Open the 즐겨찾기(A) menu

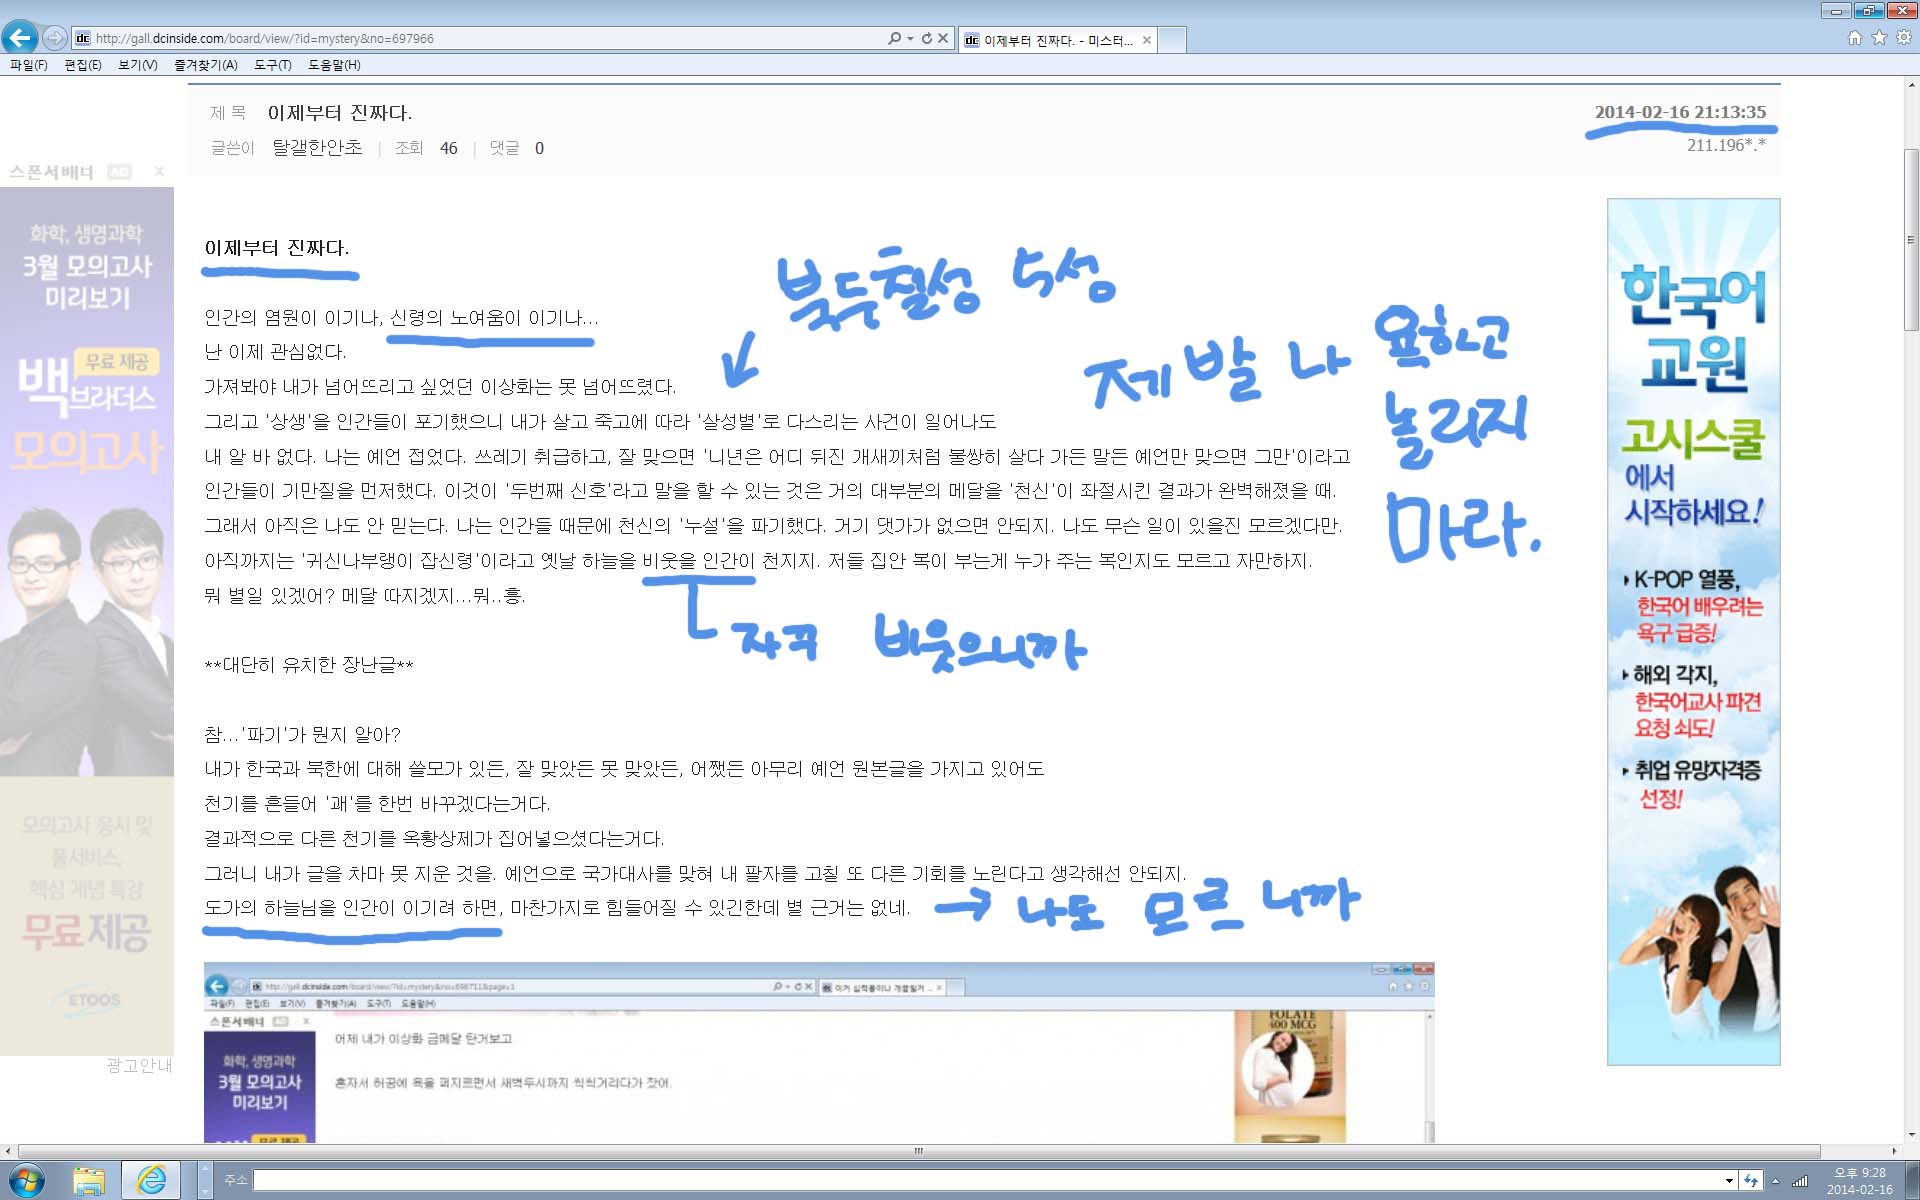(x=205, y=65)
